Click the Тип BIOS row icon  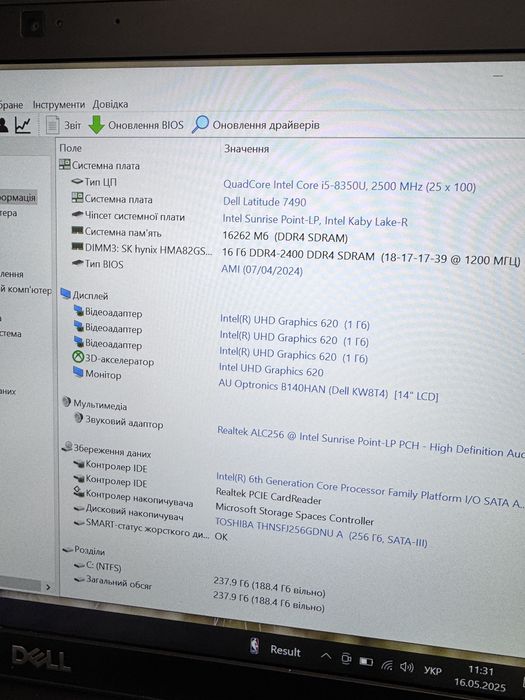77,263
